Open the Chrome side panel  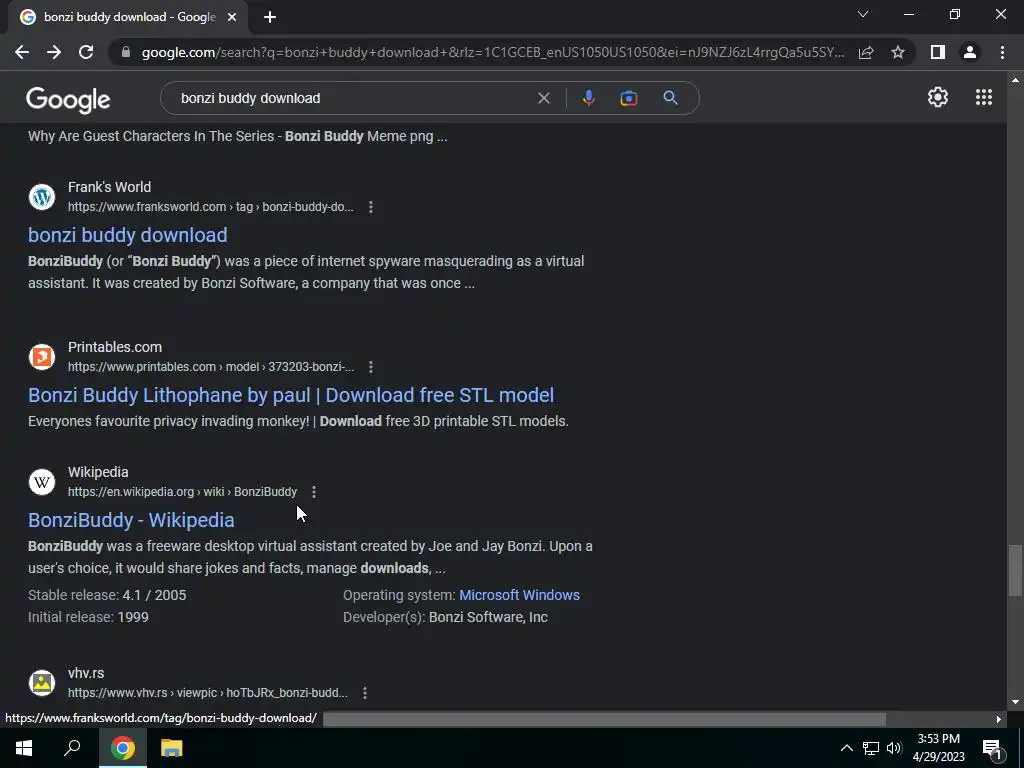938,52
